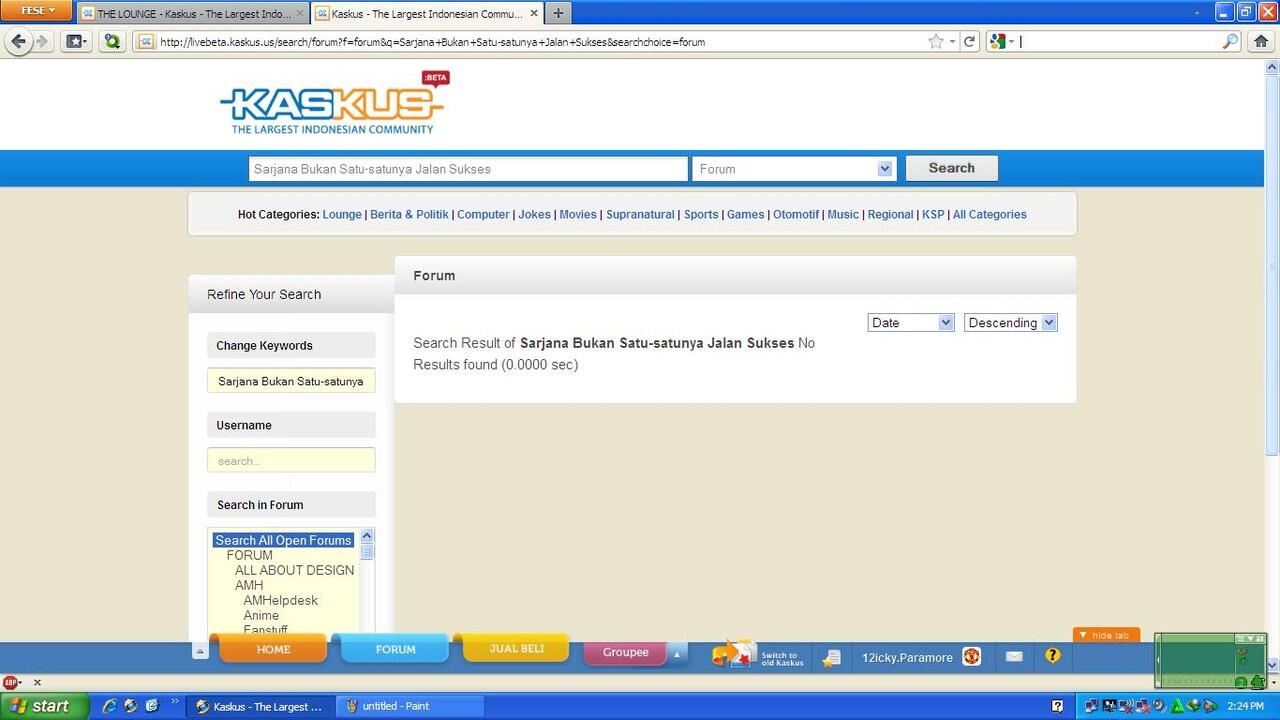Click the taskbar help question mark icon
Screen dimensions: 1280x720
tap(1058, 706)
